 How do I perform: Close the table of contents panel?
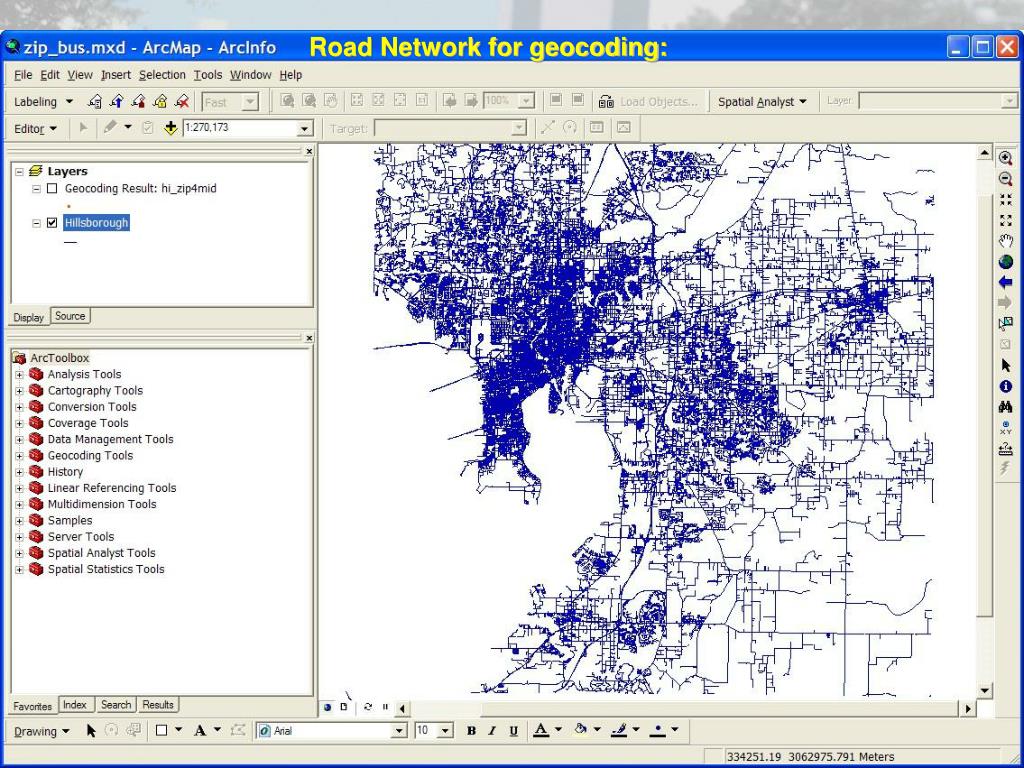click(309, 152)
